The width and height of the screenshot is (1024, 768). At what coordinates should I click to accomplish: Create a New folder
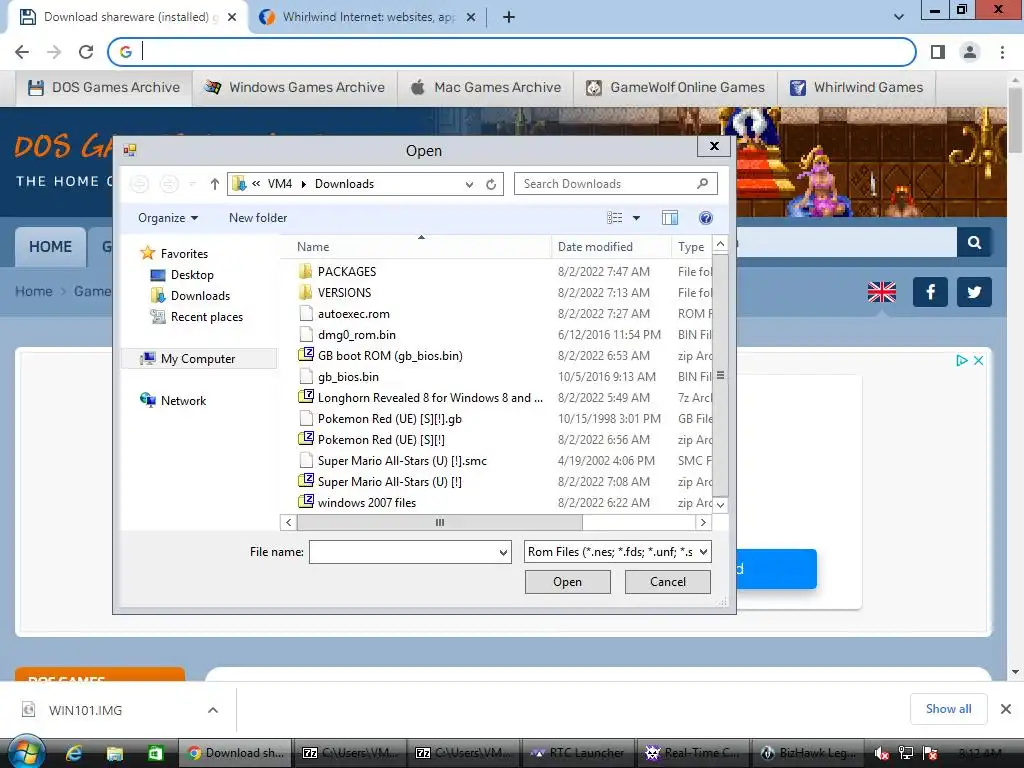(258, 218)
